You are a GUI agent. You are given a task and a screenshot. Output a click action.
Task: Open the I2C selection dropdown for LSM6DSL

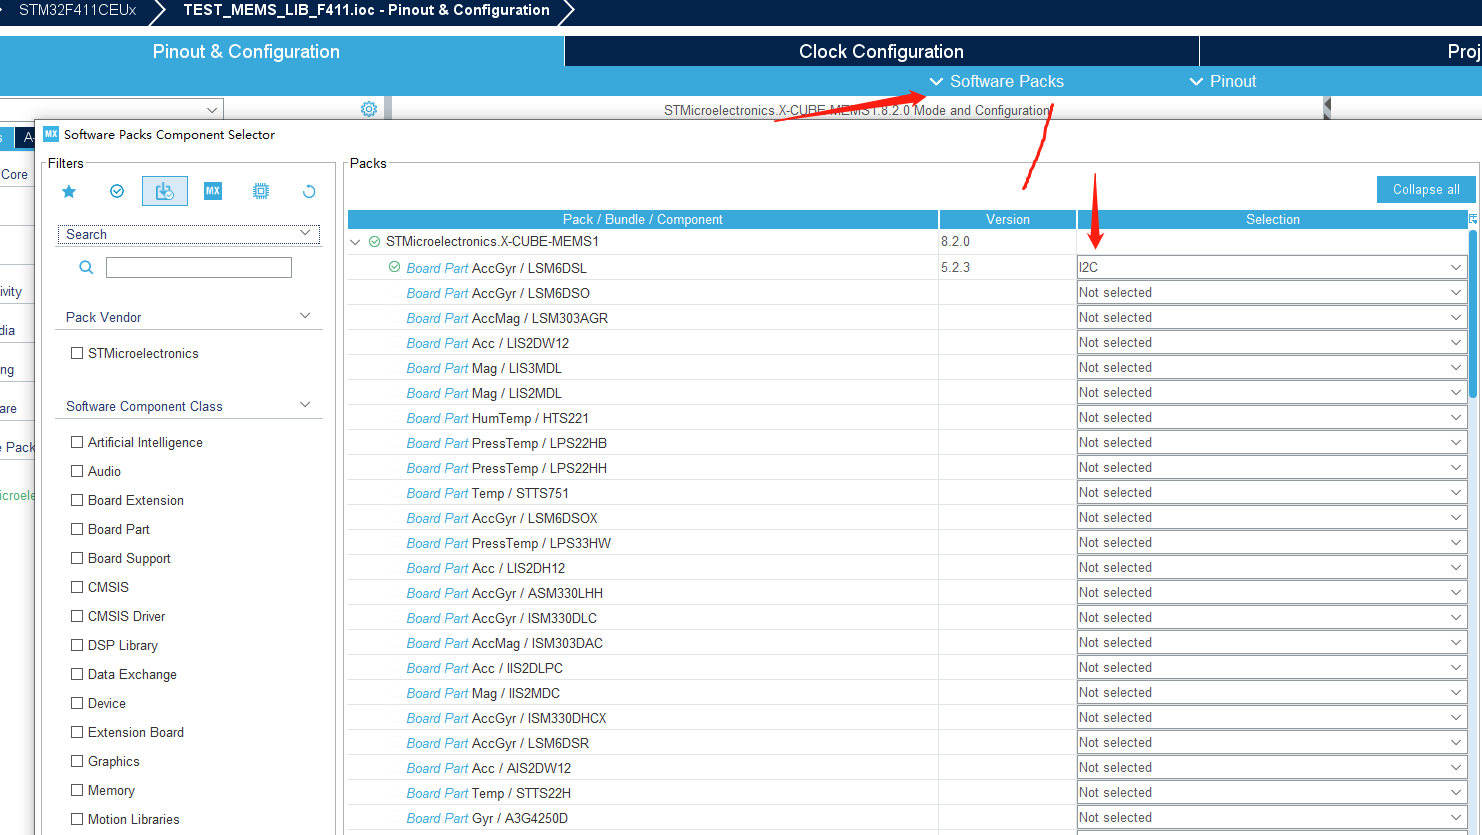(1272, 267)
